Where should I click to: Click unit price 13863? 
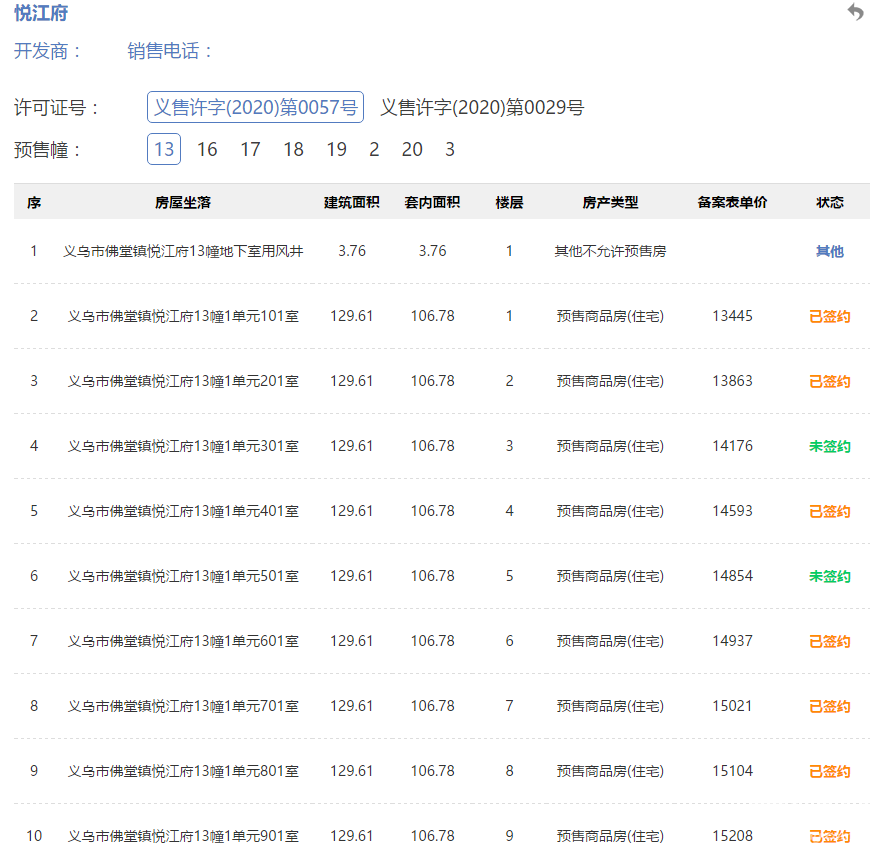click(x=732, y=381)
